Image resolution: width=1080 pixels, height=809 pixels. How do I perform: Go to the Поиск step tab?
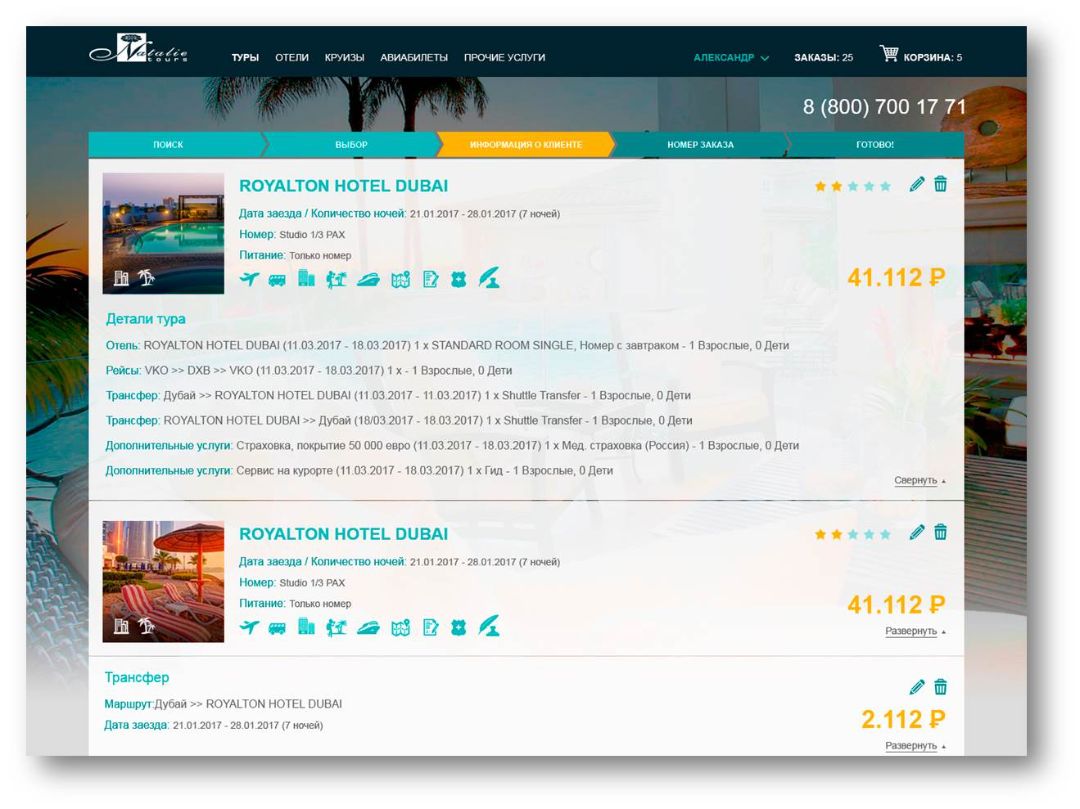(168, 145)
